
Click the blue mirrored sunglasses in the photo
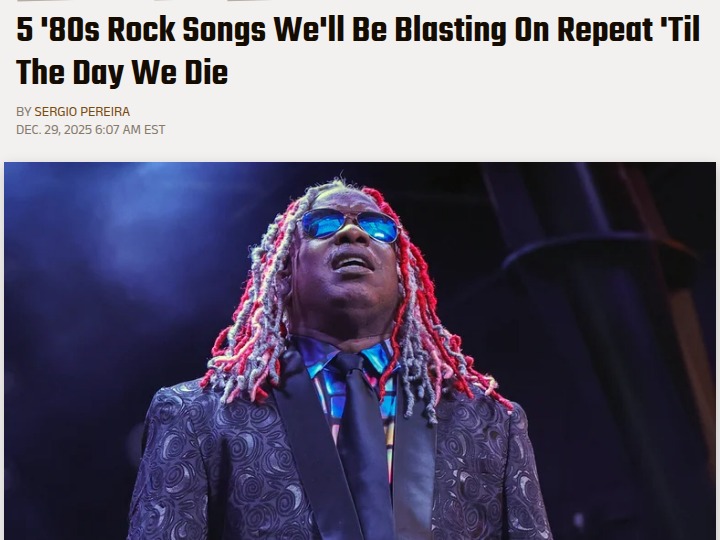click(x=350, y=224)
